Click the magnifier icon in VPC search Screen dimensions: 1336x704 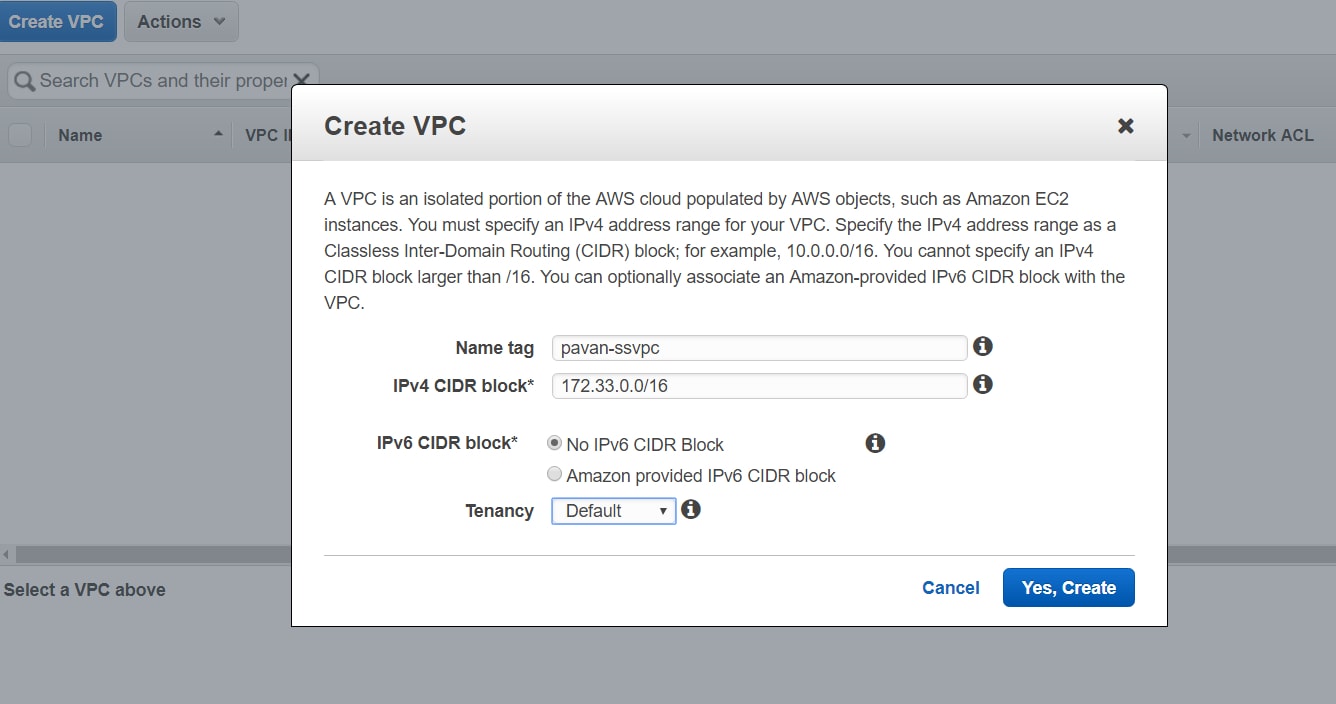click(x=24, y=81)
